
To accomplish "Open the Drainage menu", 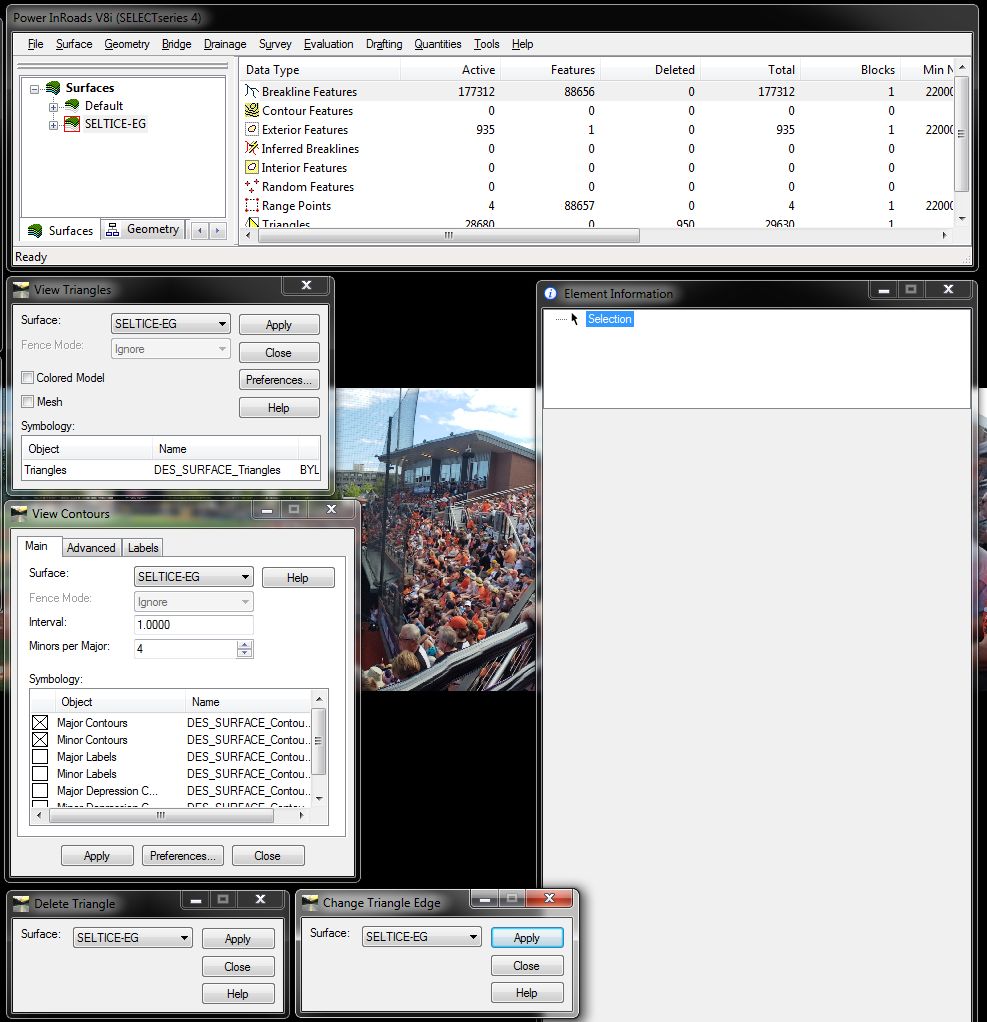I will point(224,43).
